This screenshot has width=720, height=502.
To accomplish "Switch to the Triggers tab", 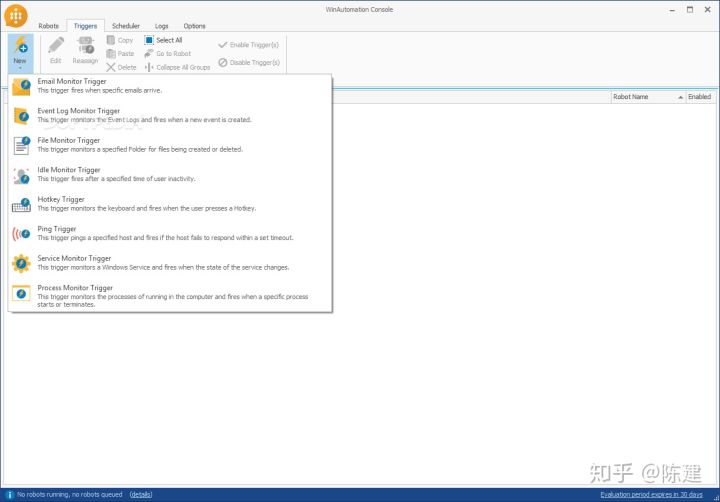I will [x=85, y=26].
